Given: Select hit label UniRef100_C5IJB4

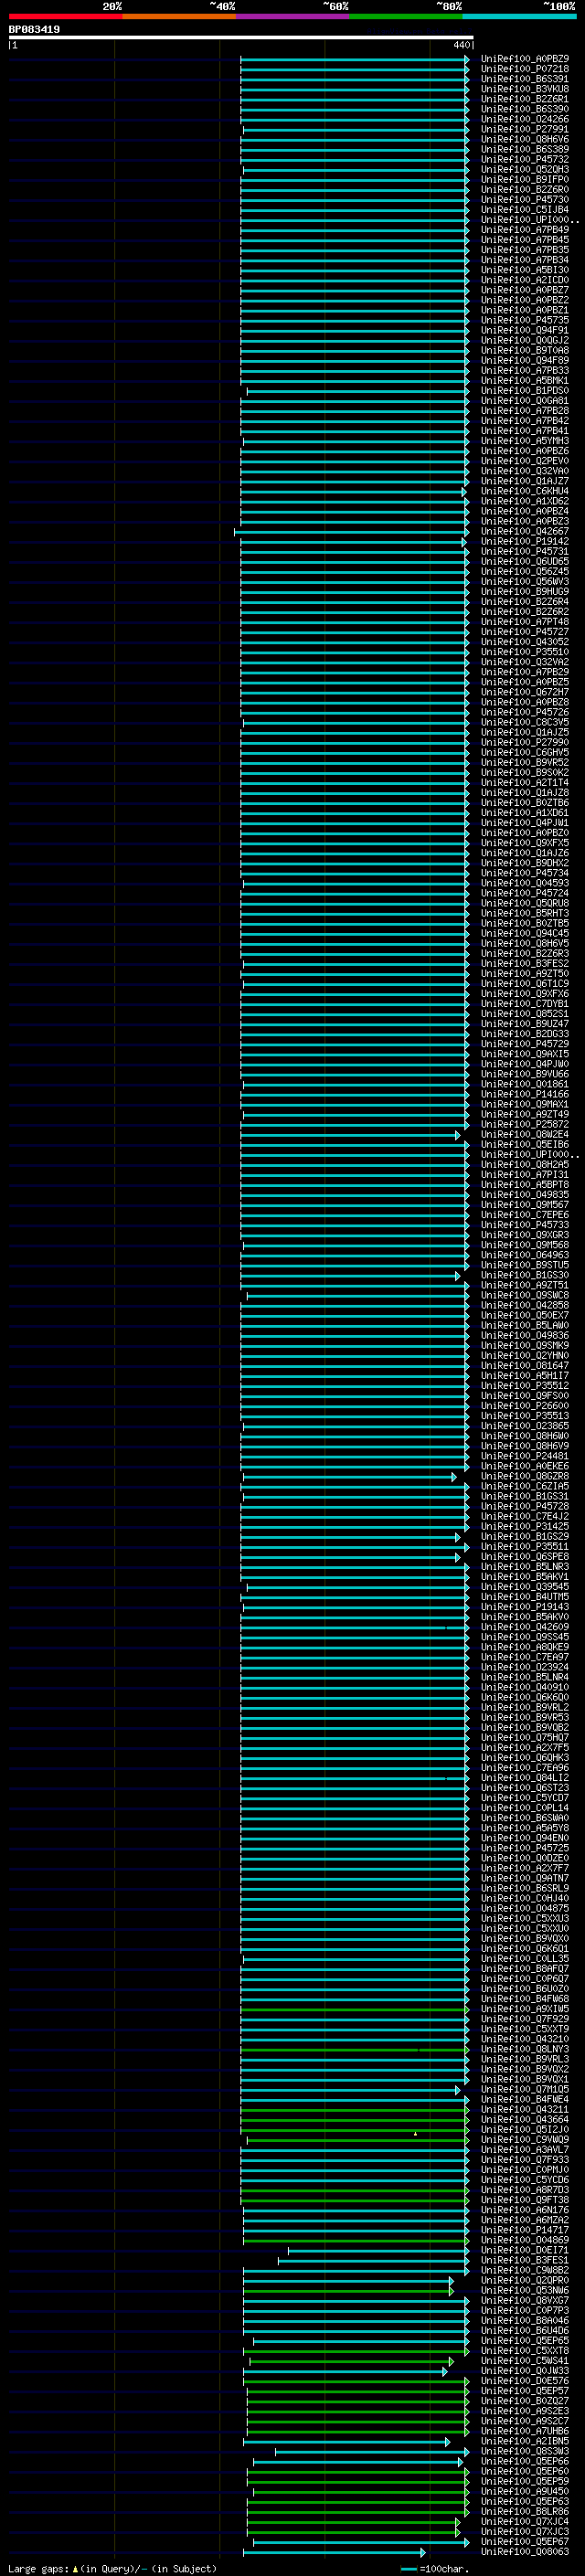Looking at the screenshot, I should 525,210.
